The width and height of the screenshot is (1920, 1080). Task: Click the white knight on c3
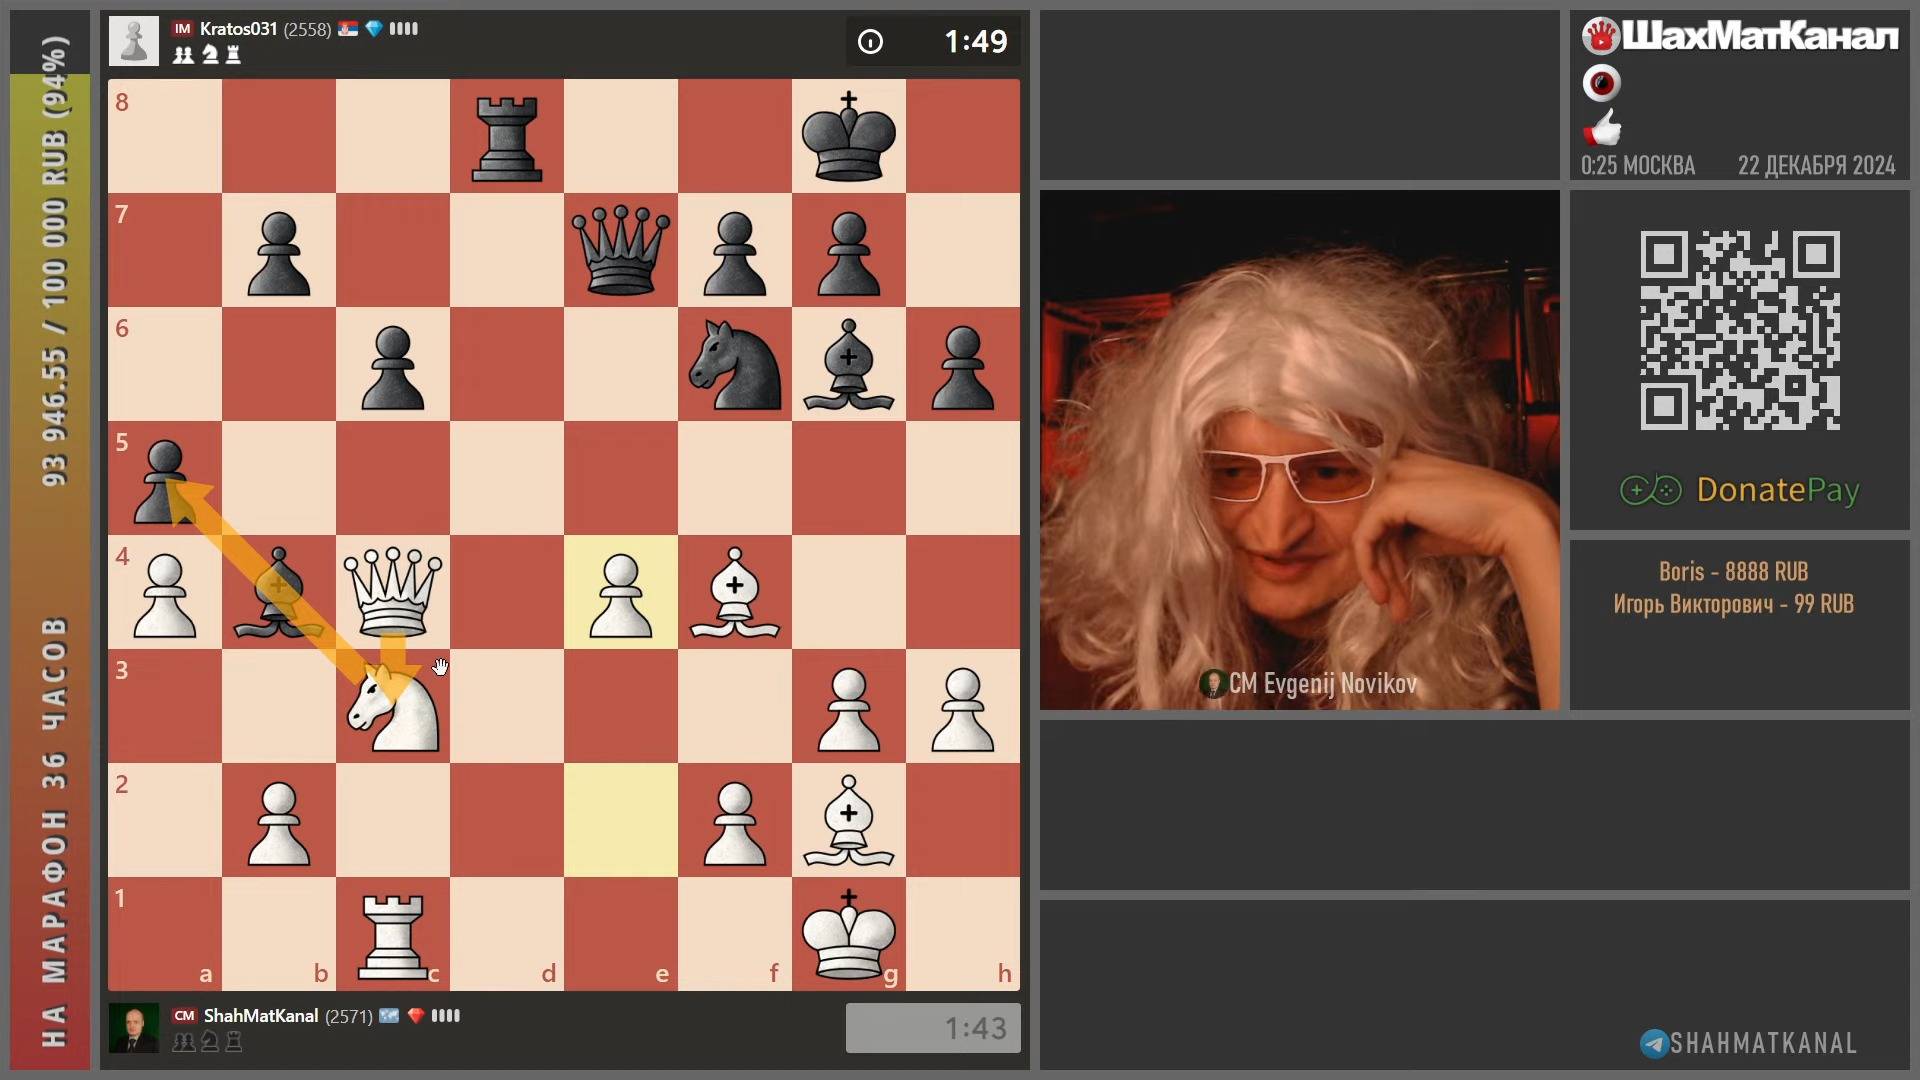392,707
